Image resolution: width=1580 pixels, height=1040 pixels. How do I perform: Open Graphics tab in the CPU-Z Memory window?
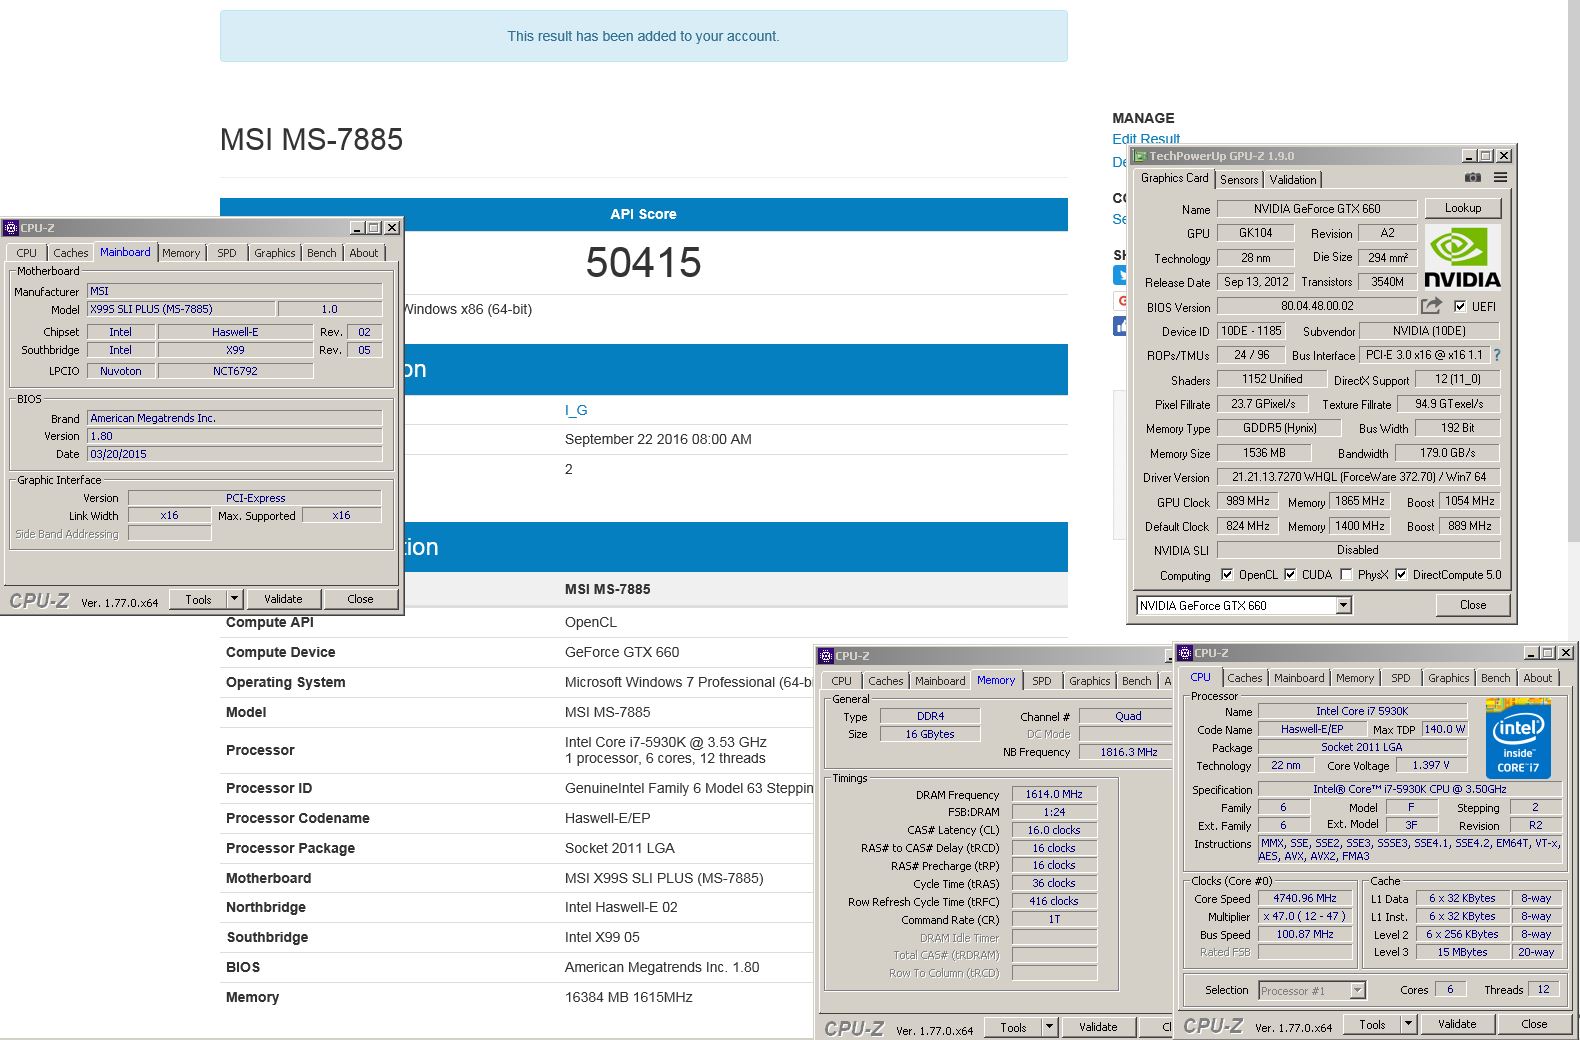pyautogui.click(x=1089, y=681)
